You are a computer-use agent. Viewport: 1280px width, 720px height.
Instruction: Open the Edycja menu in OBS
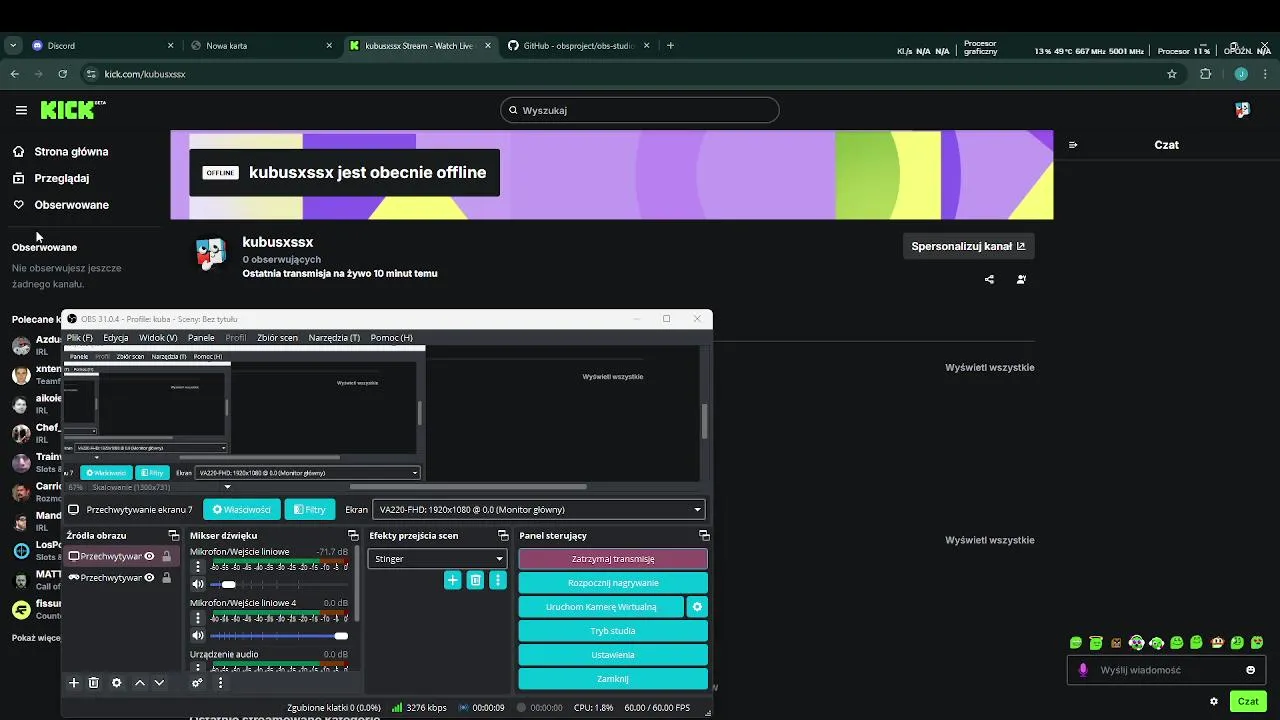(116, 338)
